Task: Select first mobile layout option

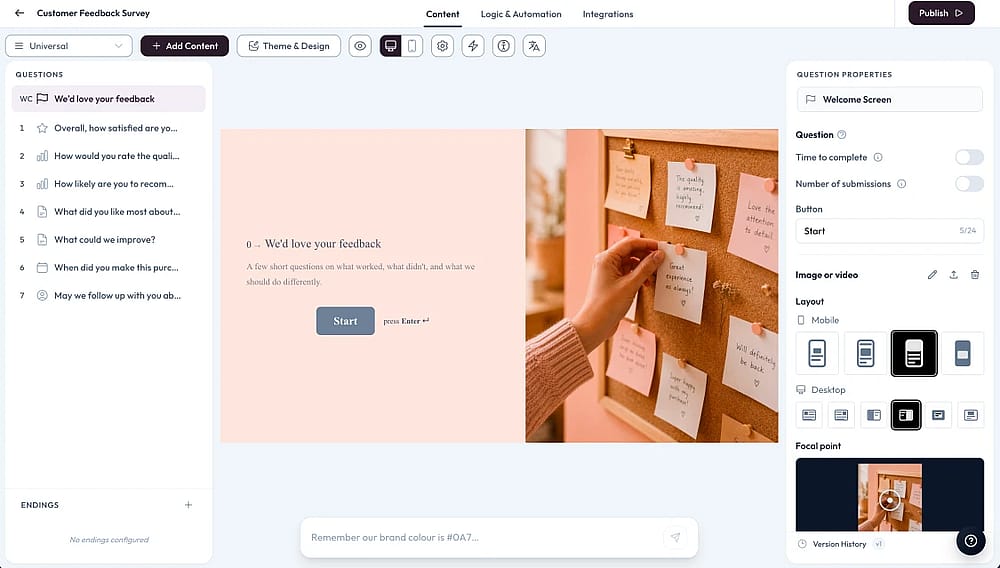Action: click(817, 353)
